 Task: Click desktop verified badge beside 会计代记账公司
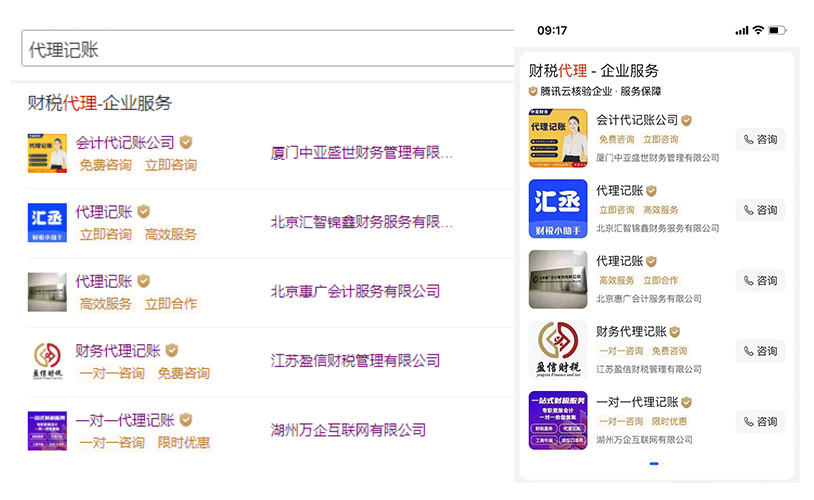(186, 142)
